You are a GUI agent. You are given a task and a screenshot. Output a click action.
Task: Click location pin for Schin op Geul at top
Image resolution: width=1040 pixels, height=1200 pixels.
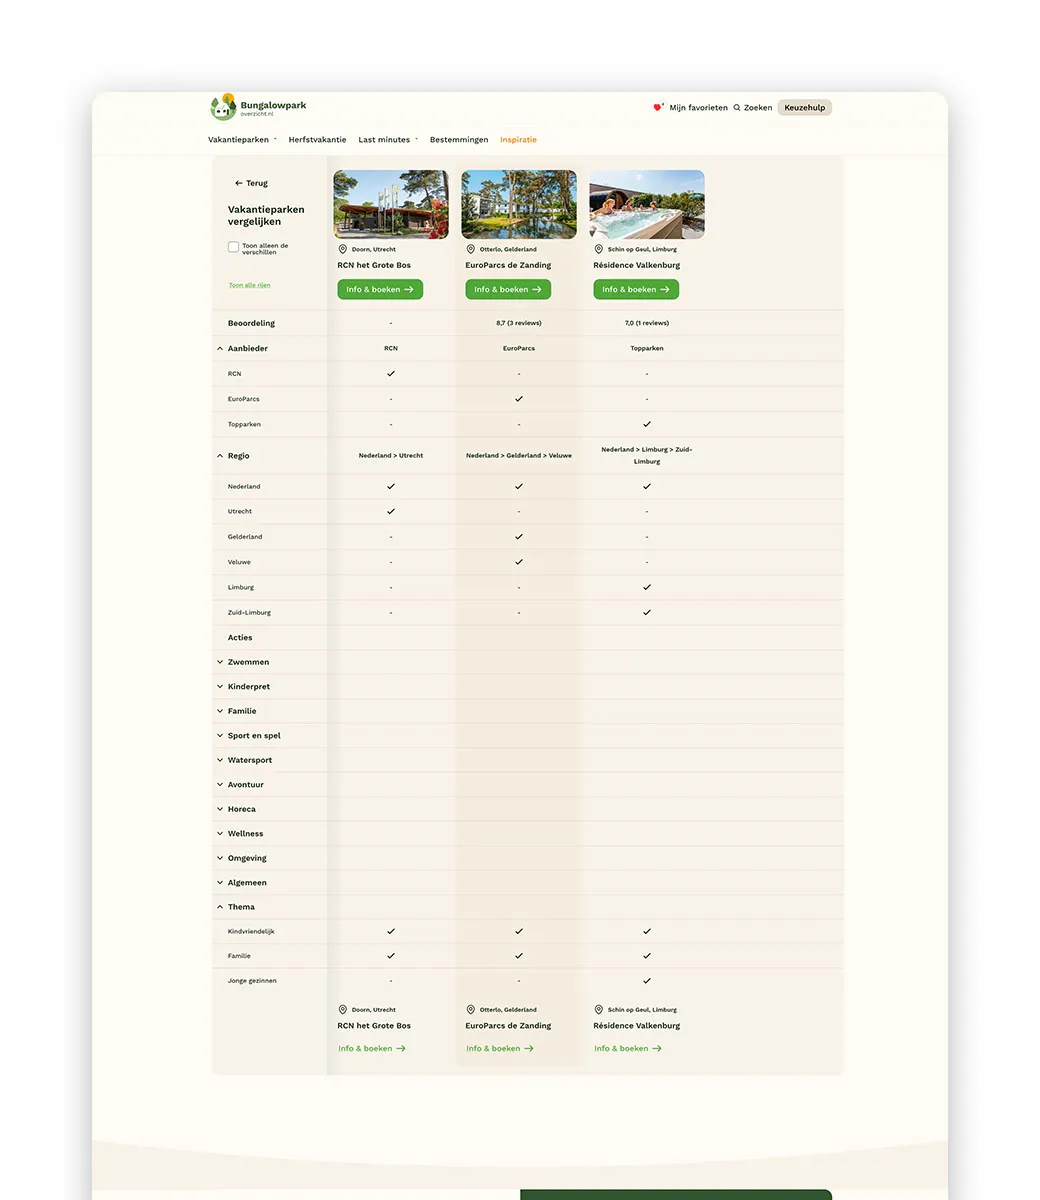click(x=599, y=250)
